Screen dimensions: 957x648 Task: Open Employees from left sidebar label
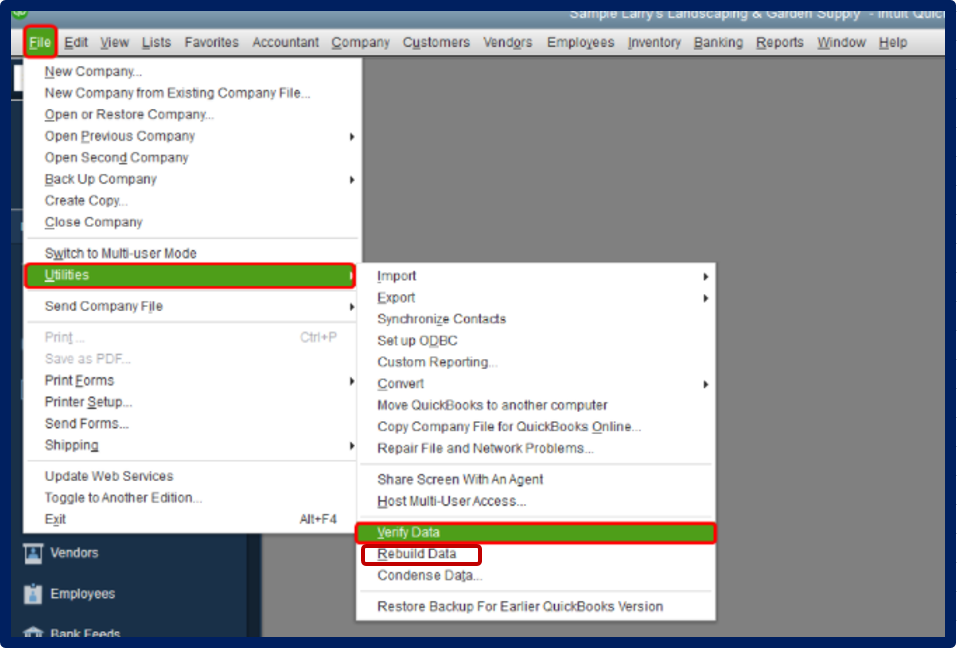tap(82, 594)
